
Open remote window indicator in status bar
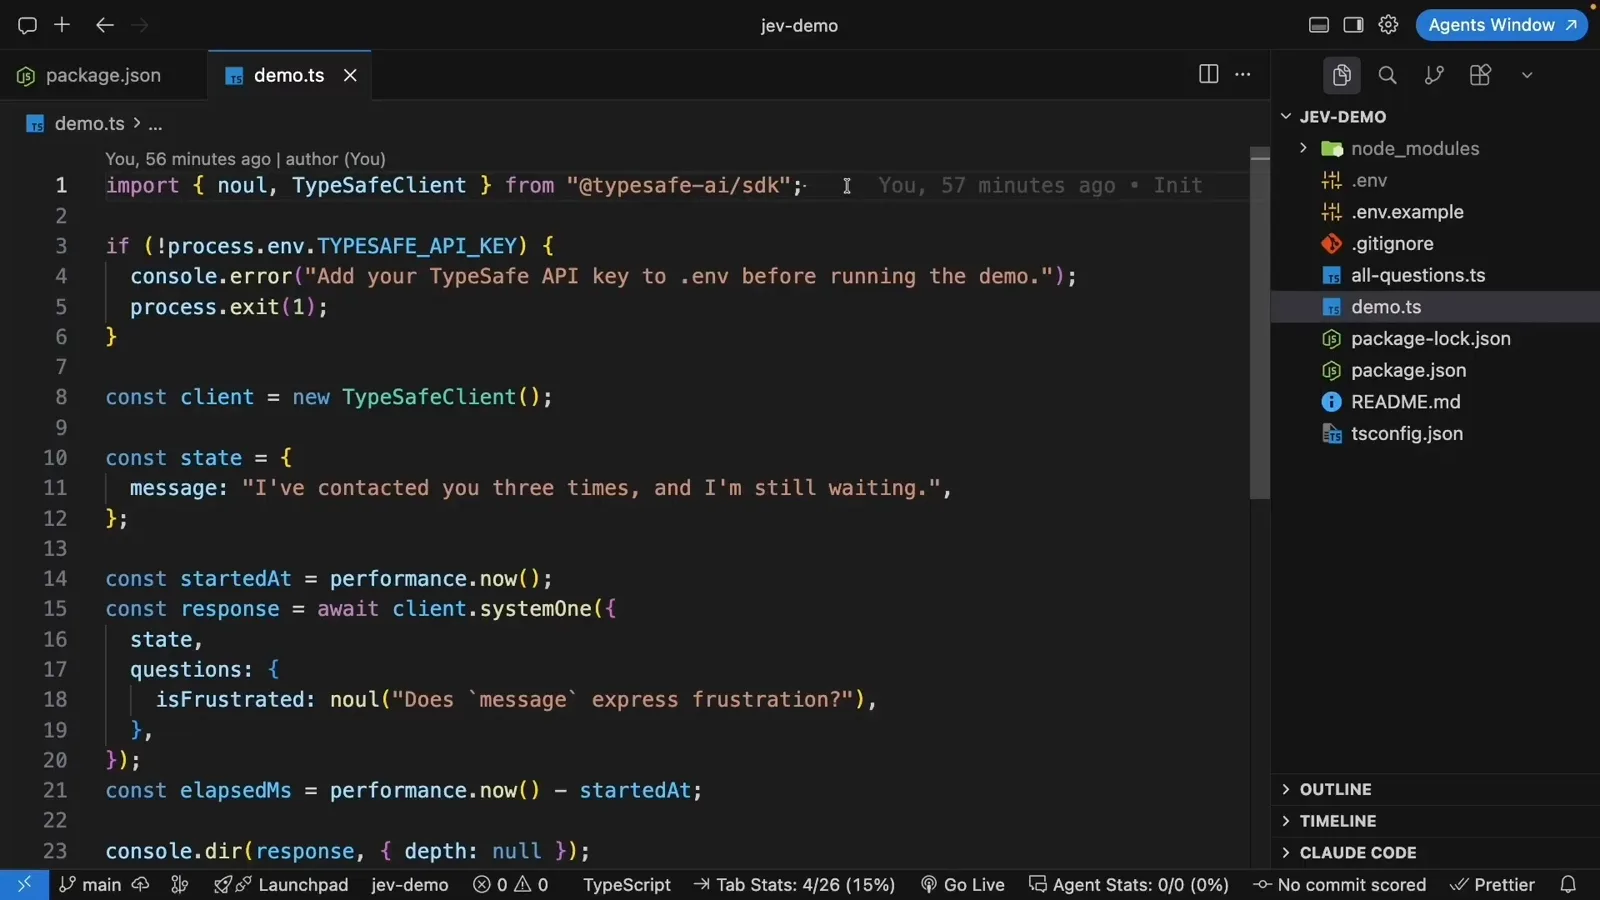coord(24,885)
